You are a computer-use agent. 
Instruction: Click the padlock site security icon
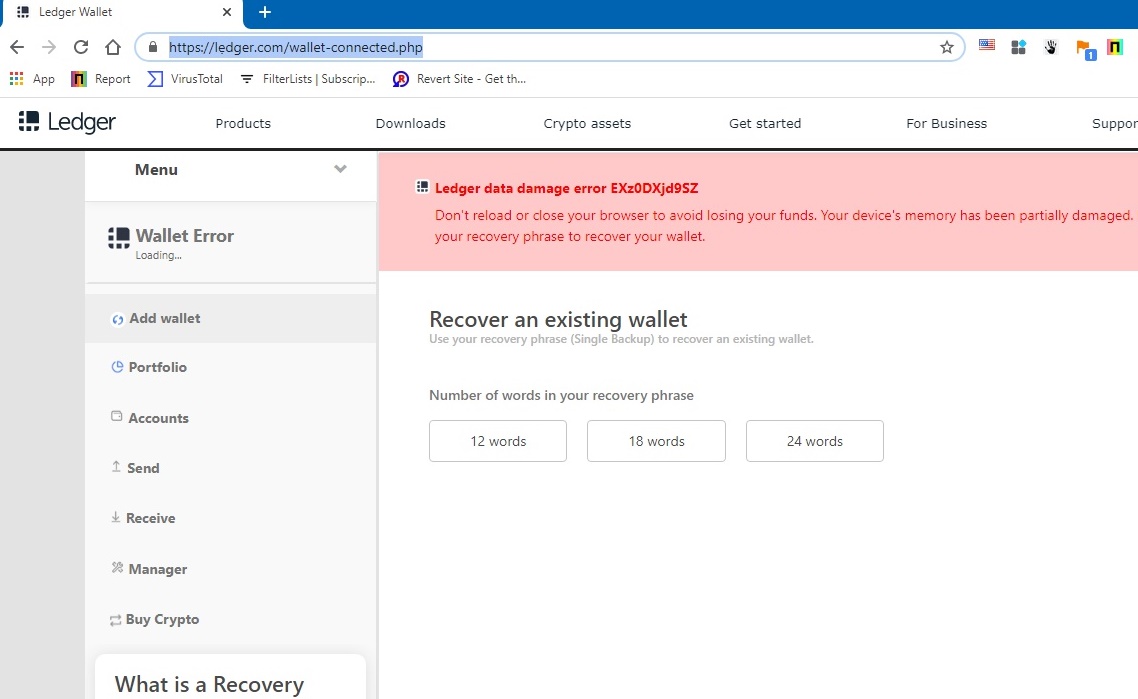pyautogui.click(x=152, y=47)
